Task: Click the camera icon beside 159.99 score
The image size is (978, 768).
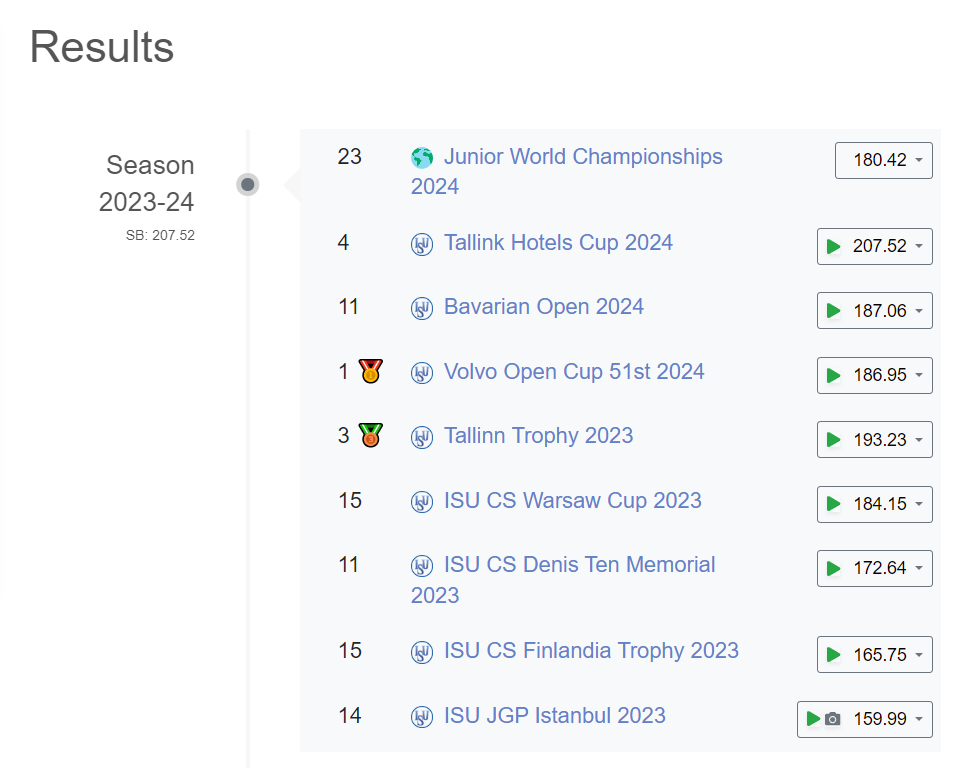Action: tap(833, 719)
